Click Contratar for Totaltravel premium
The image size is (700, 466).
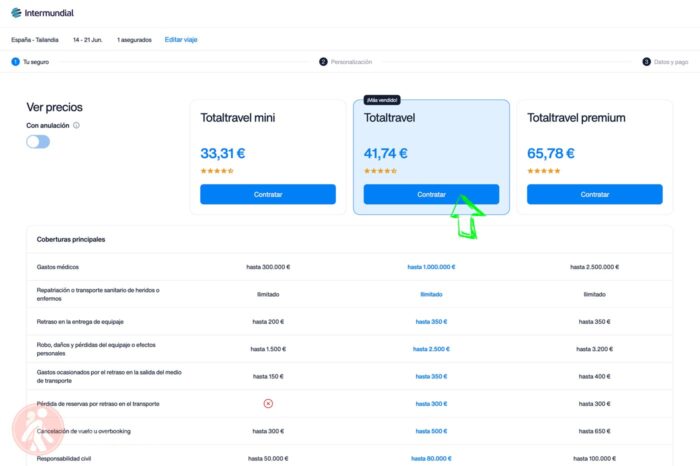point(595,194)
